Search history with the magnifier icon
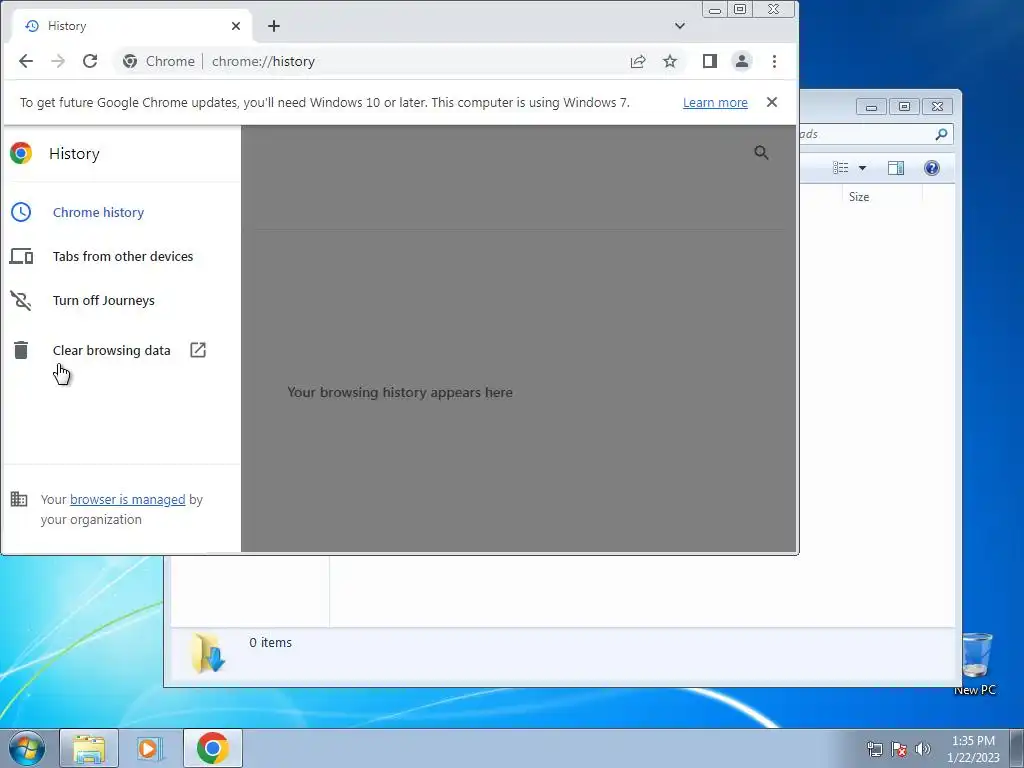1024x768 pixels. coord(761,153)
